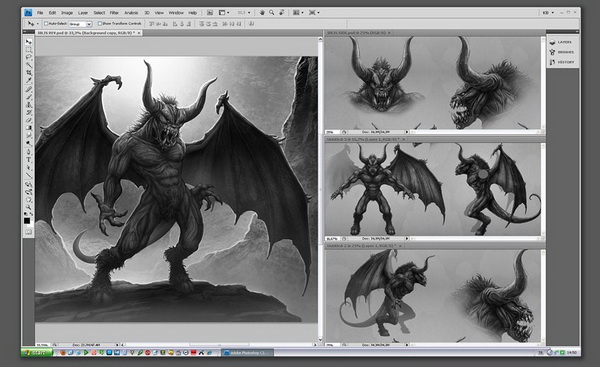Select the Clone Stamp tool
600x367 pixels.
click(28, 104)
